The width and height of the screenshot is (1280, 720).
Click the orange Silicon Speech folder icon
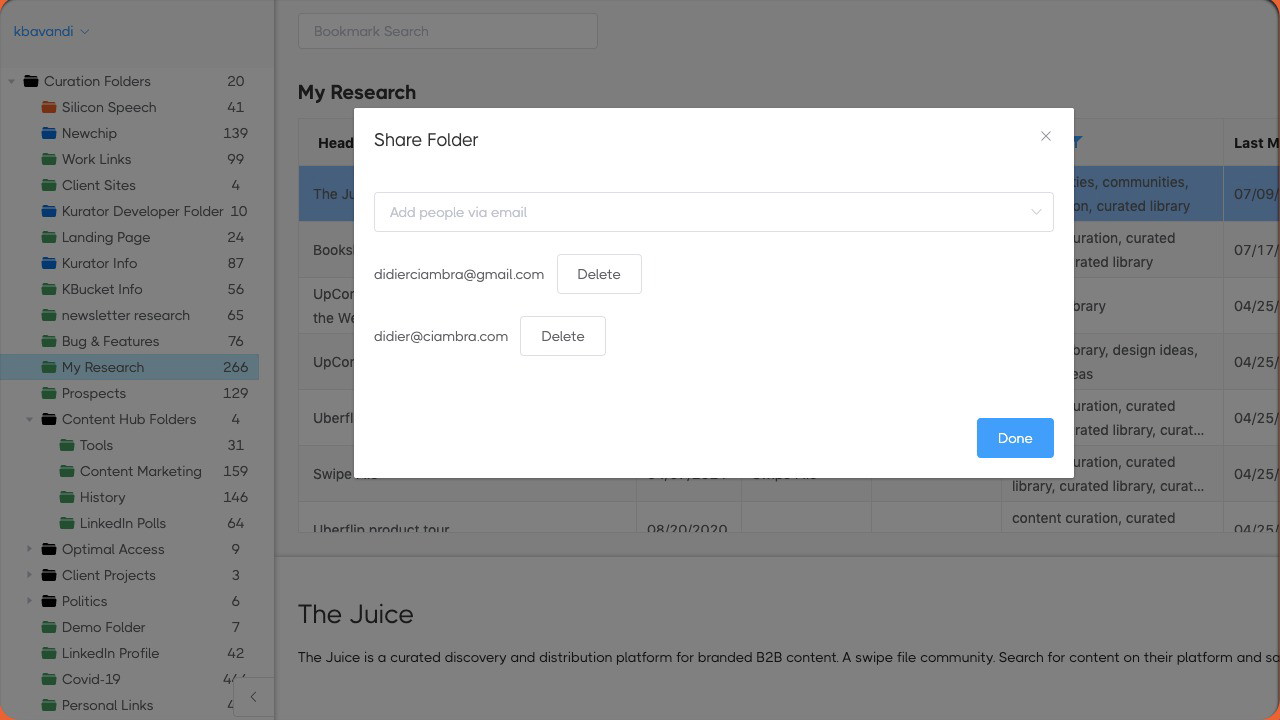pos(49,107)
